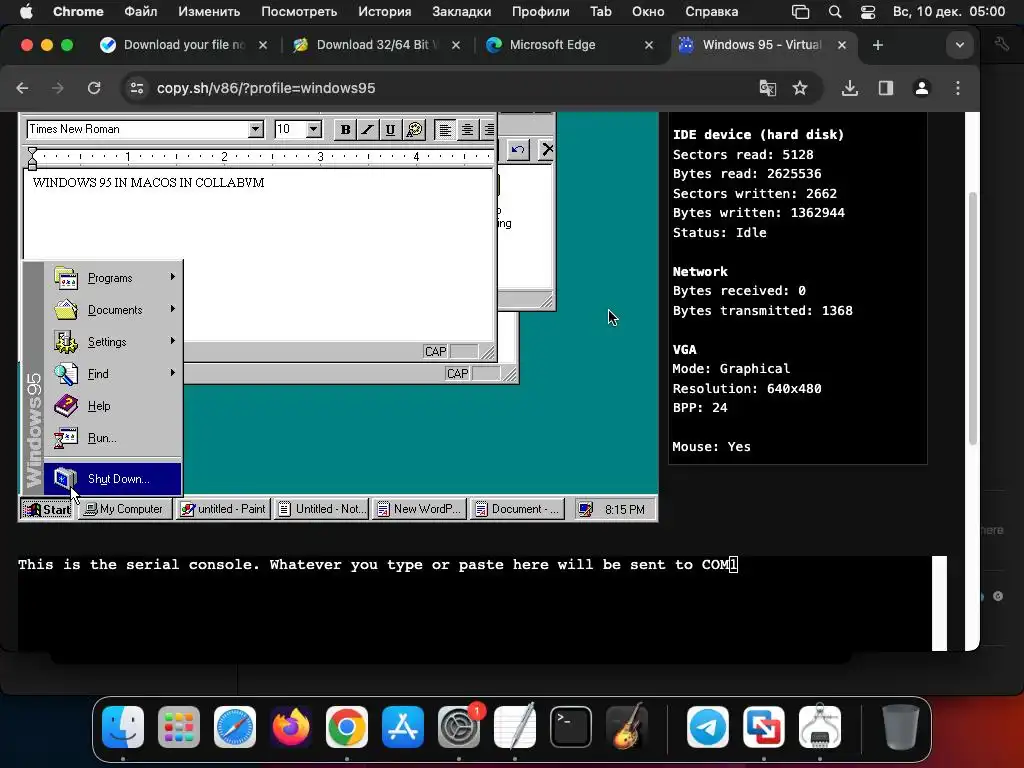Open Documents submenu in Start menu

coord(114,310)
